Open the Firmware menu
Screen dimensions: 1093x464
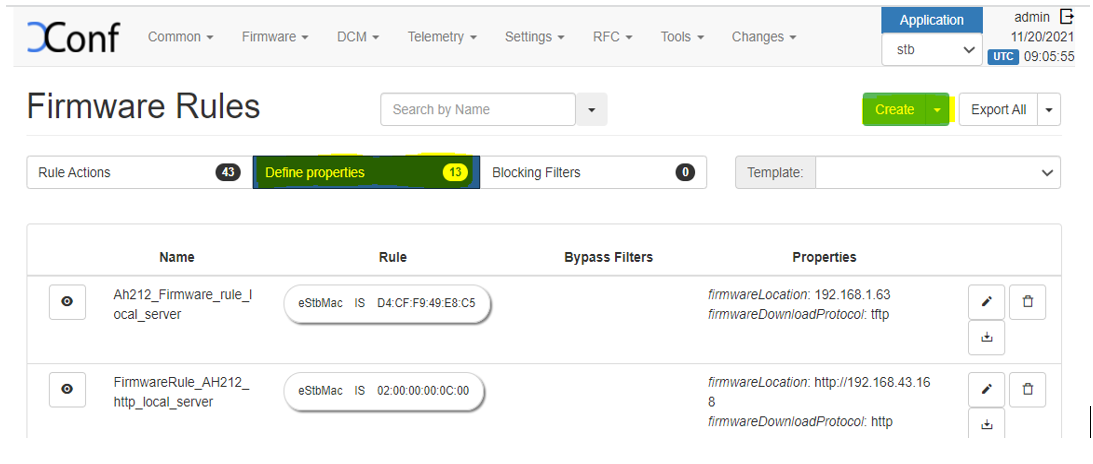pyautogui.click(x=274, y=37)
